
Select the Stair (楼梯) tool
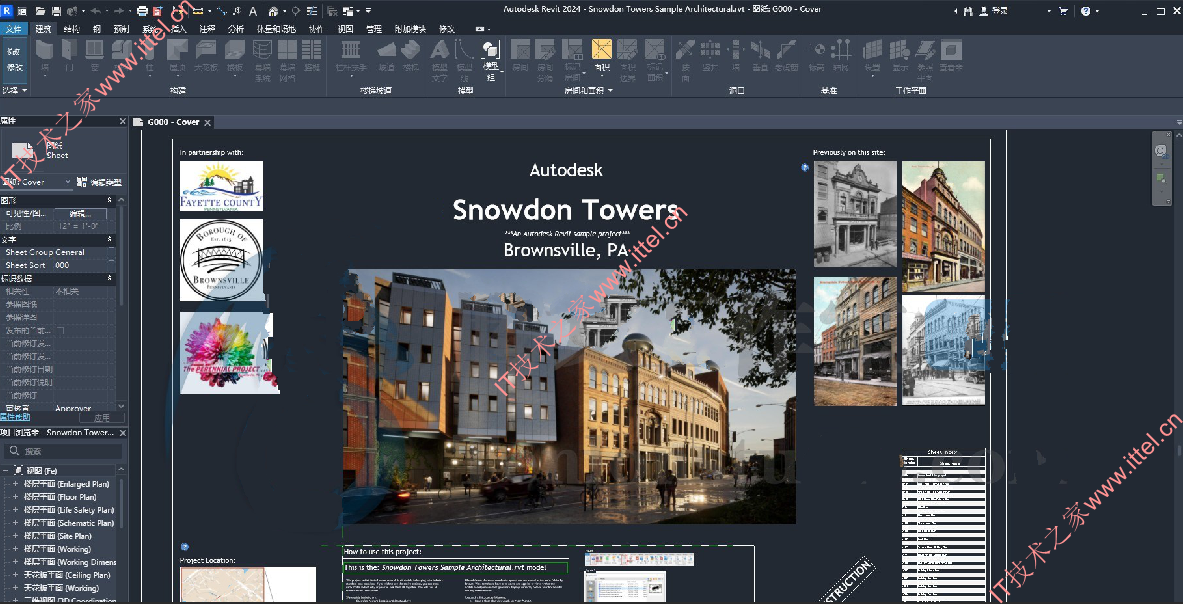pyautogui.click(x=410, y=57)
